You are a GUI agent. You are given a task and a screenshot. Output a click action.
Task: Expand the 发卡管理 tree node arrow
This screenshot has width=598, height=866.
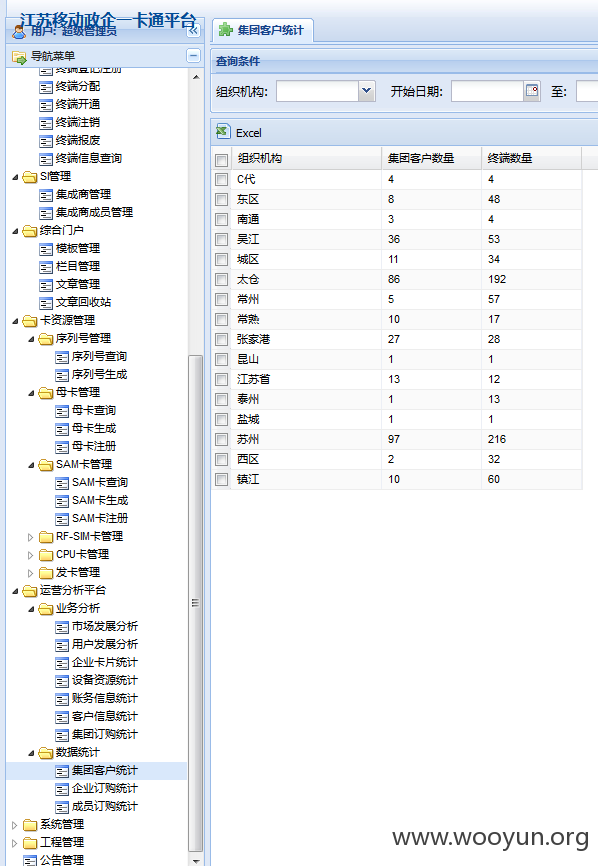[31, 573]
